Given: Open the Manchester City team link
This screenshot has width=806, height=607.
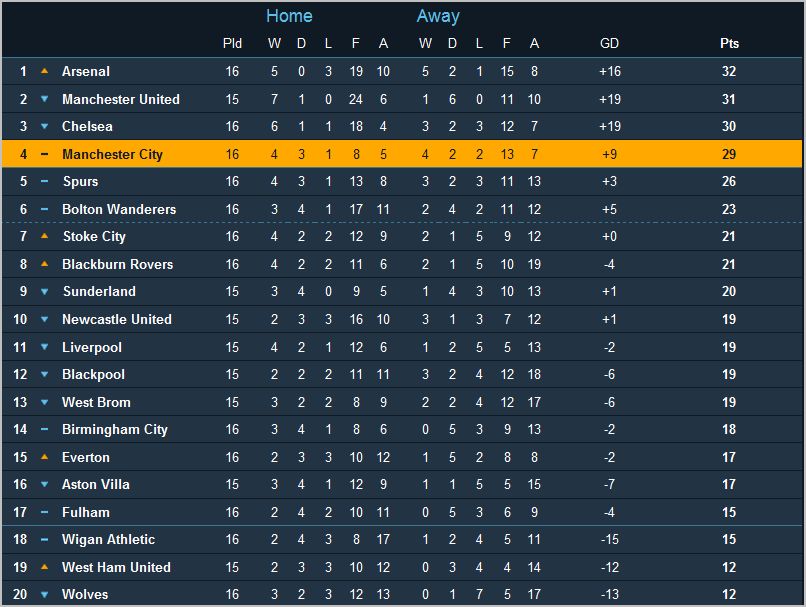Looking at the screenshot, I should [112, 154].
